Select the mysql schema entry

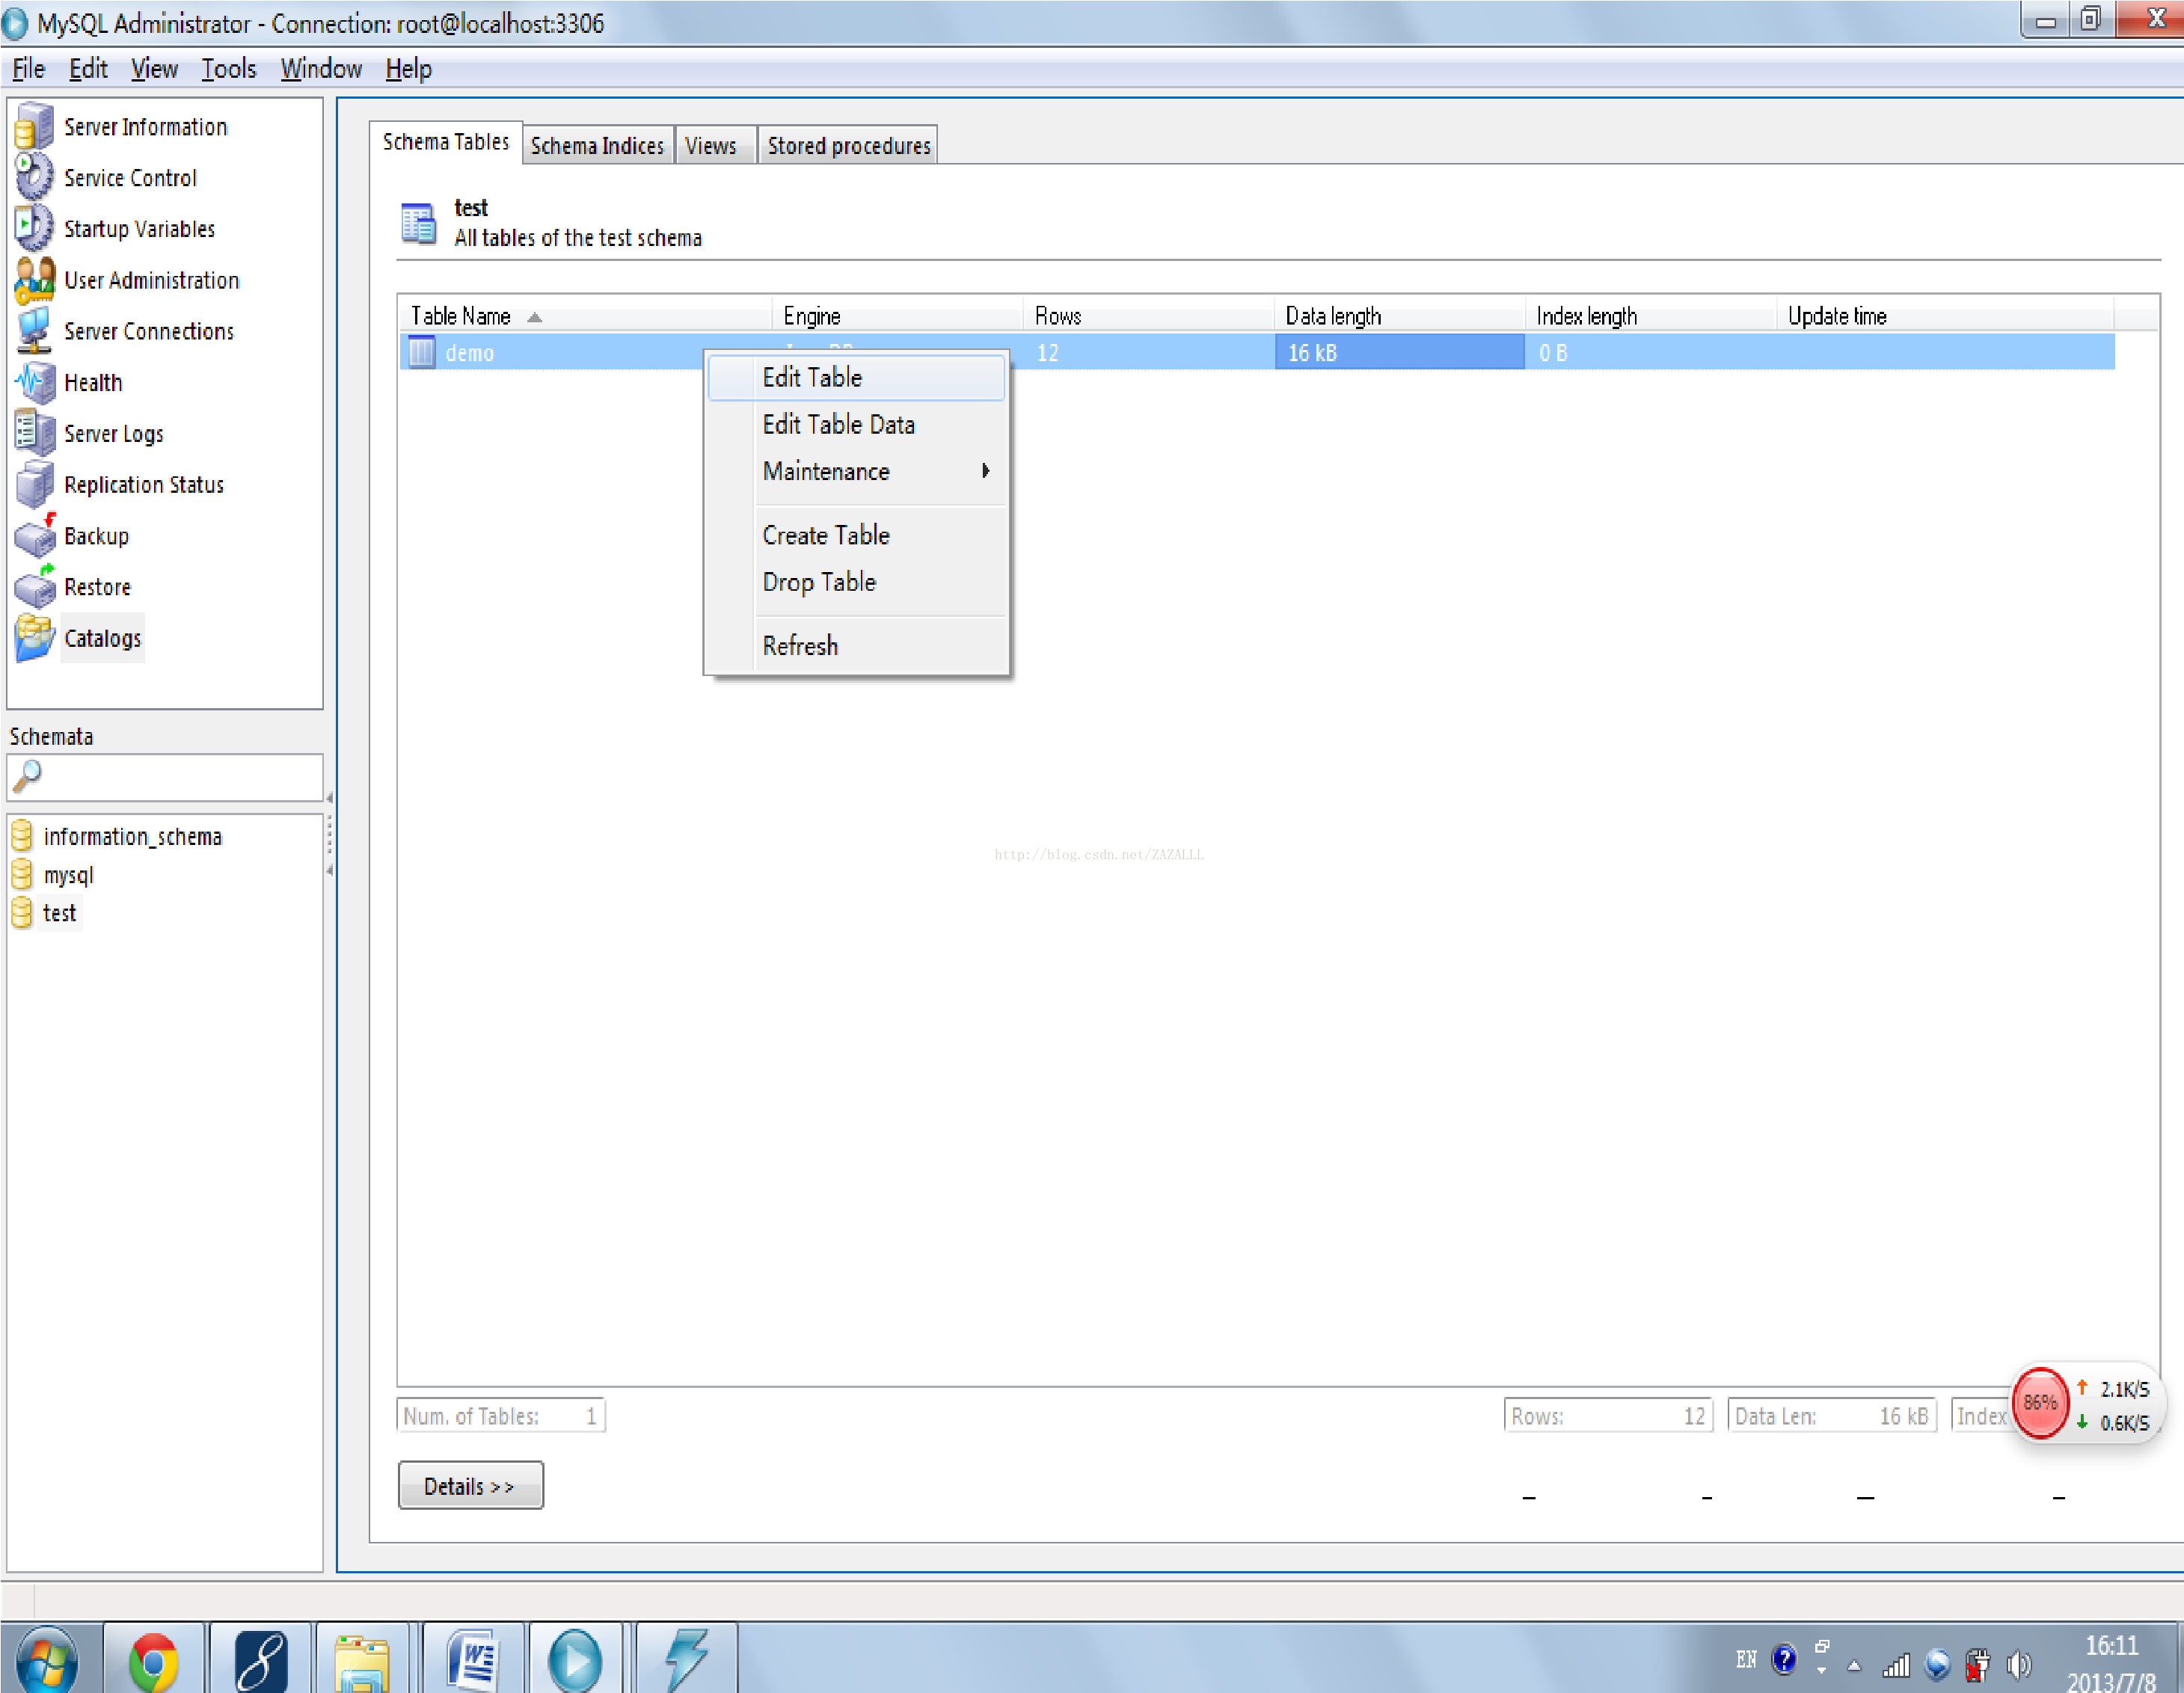[x=68, y=875]
